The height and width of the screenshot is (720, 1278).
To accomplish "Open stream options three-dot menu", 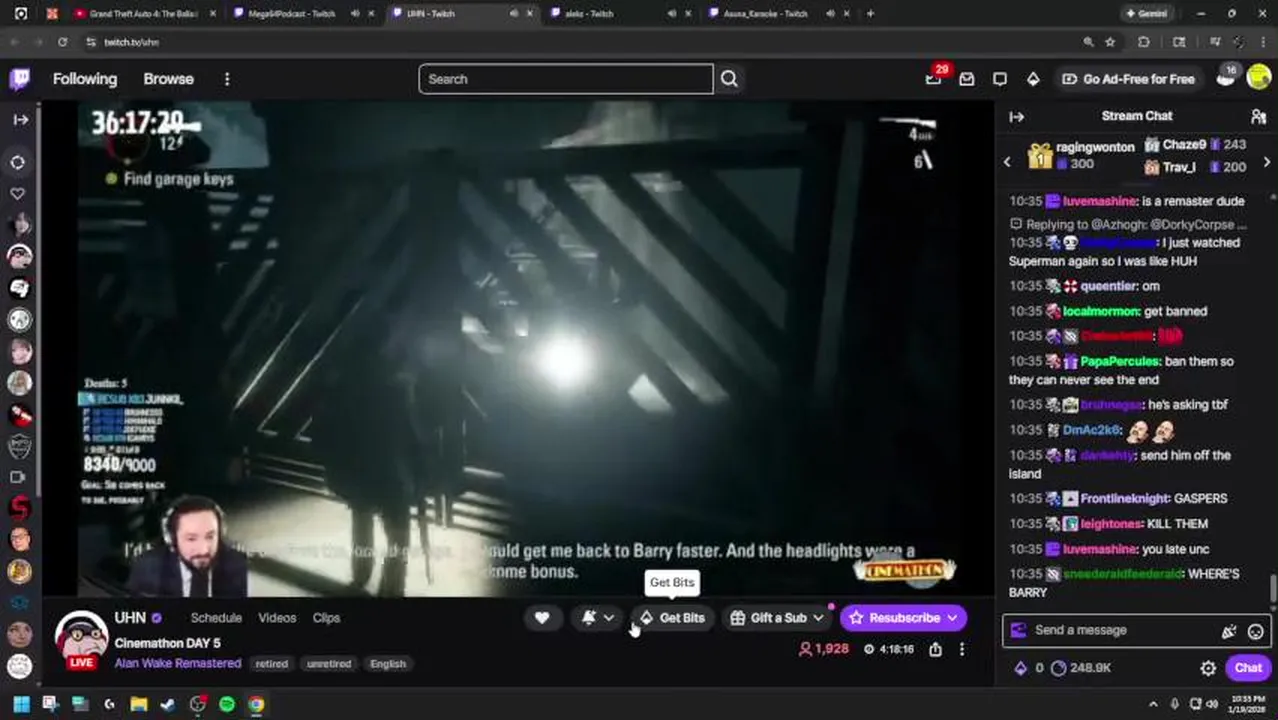I will pos(961,649).
